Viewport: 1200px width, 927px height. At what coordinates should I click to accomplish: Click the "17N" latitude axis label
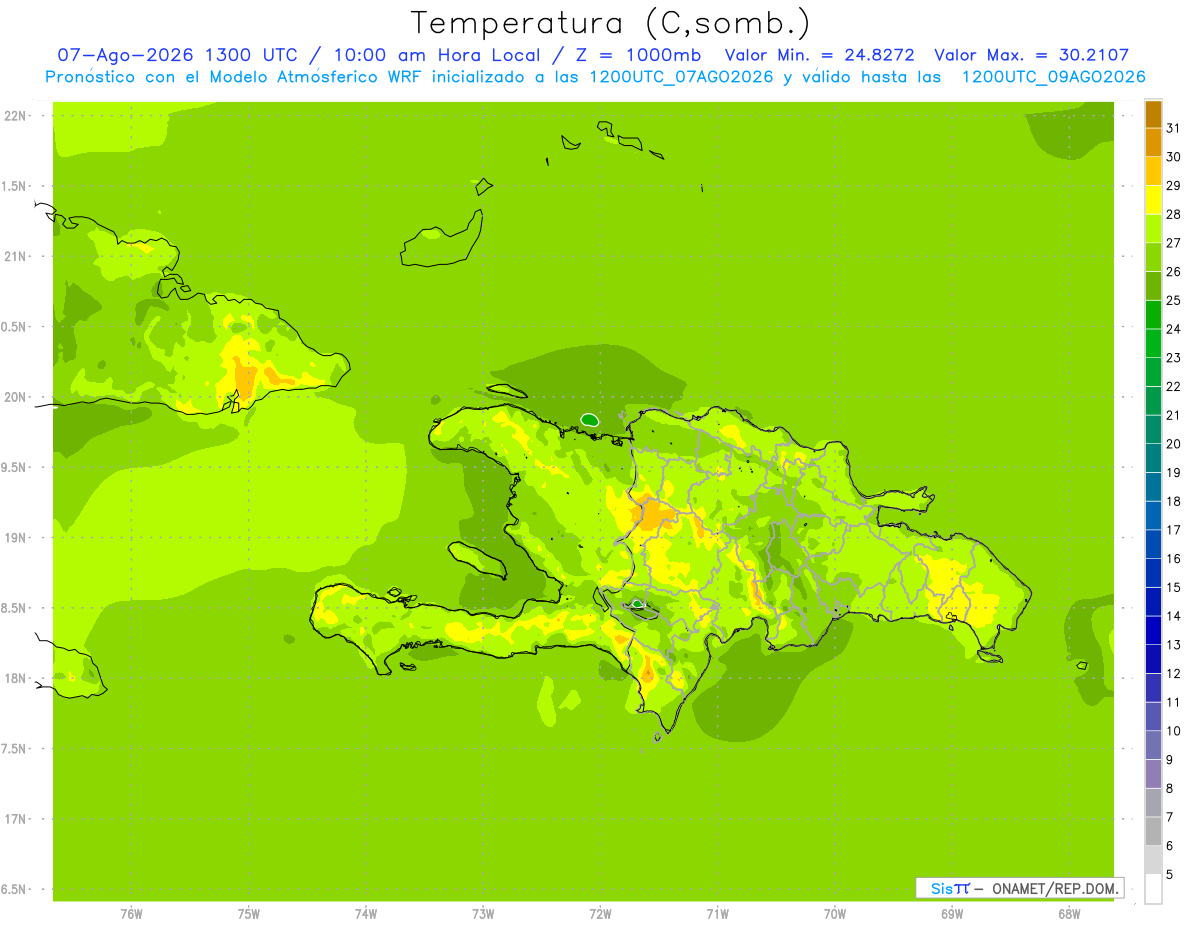pyautogui.click(x=14, y=819)
